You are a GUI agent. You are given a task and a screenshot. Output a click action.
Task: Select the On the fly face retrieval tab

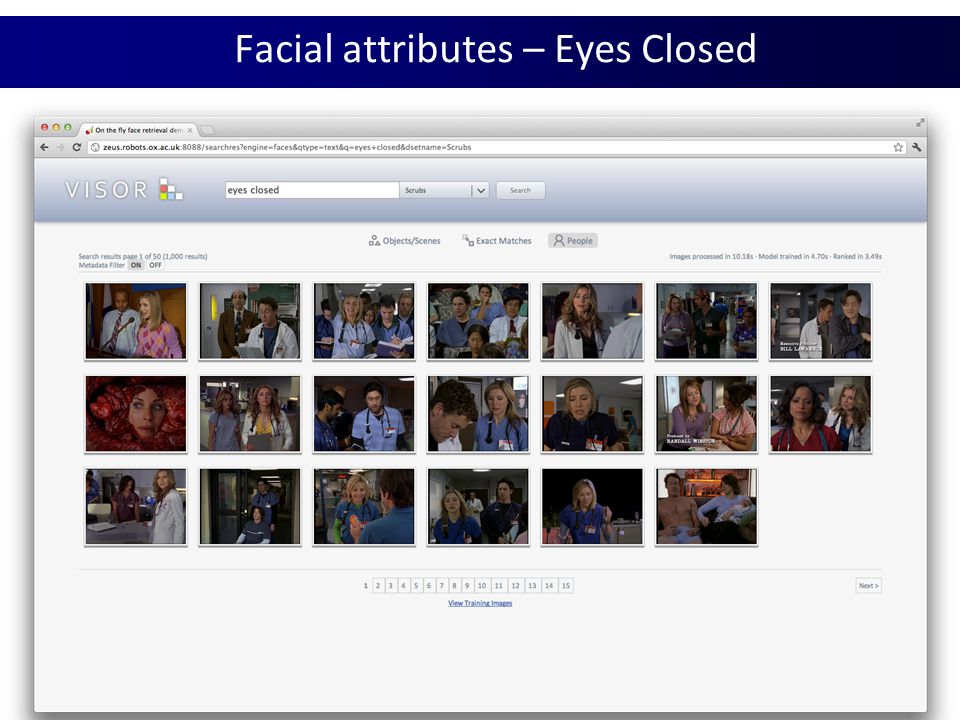click(138, 130)
